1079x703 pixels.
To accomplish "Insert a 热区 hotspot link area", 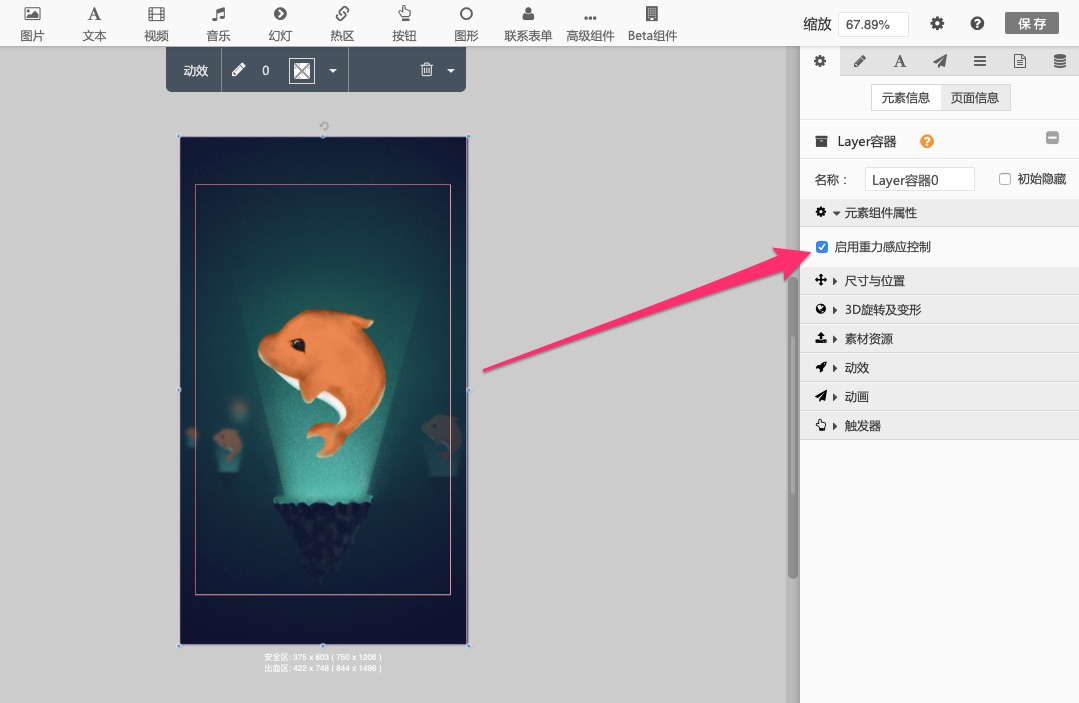I will coord(342,24).
